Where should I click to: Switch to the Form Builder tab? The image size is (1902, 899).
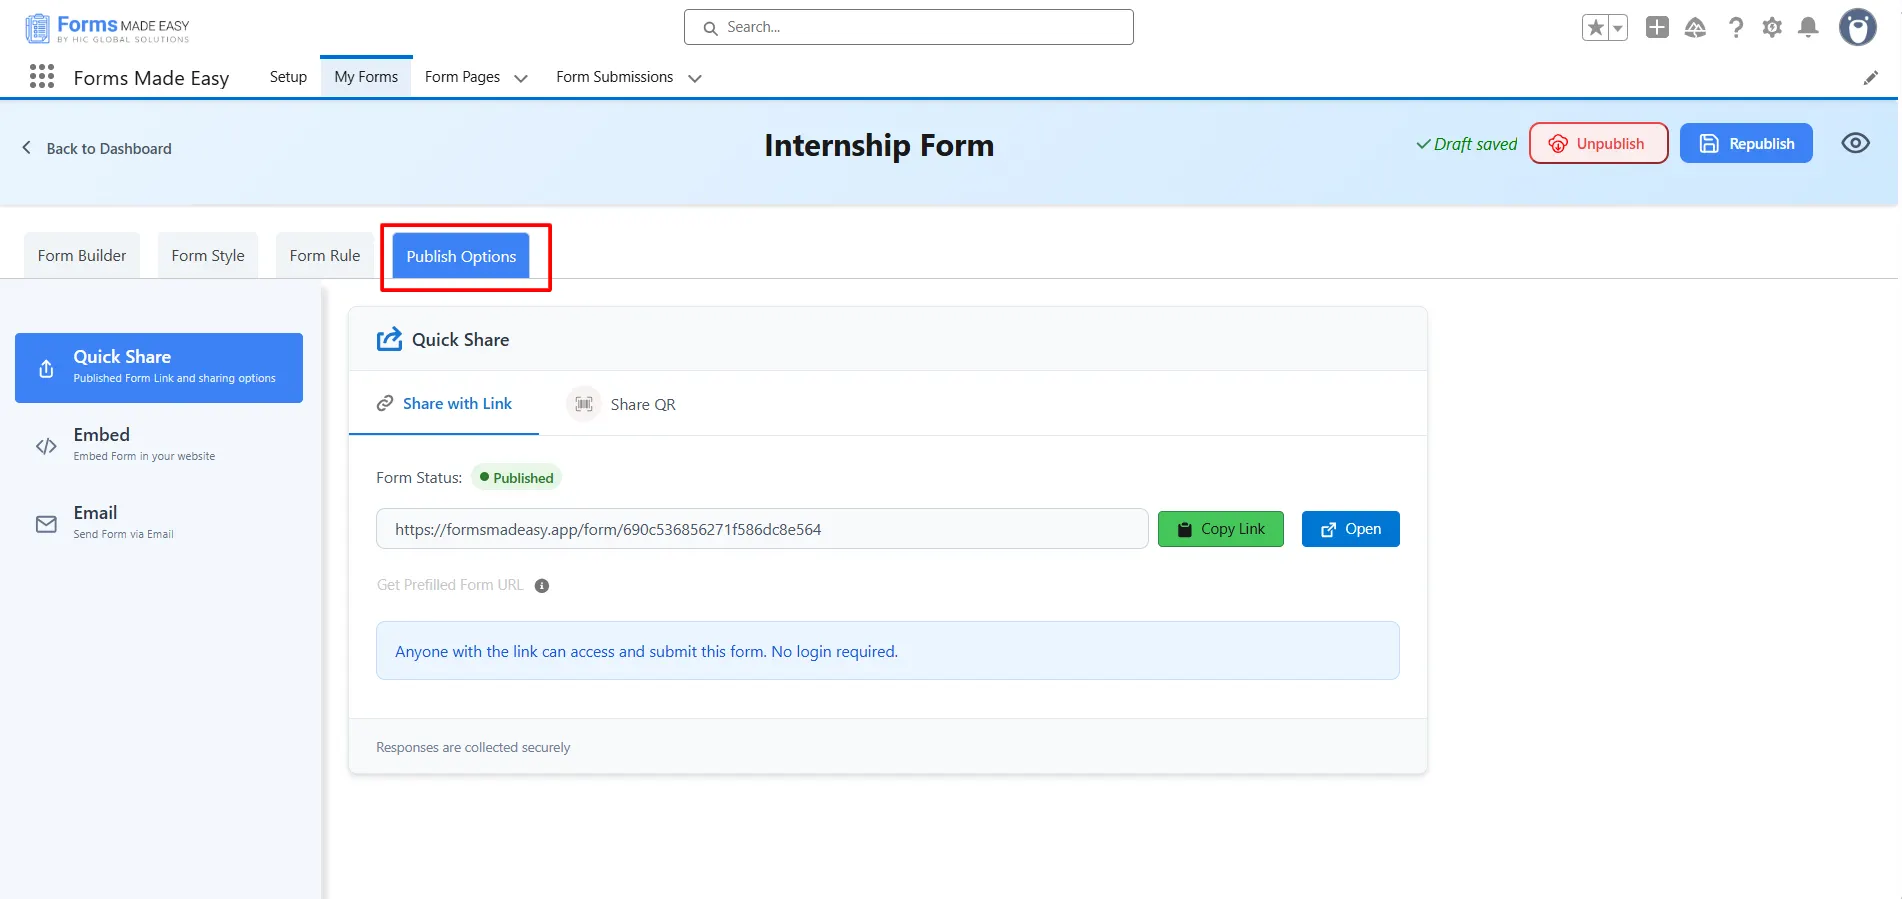[x=82, y=256]
